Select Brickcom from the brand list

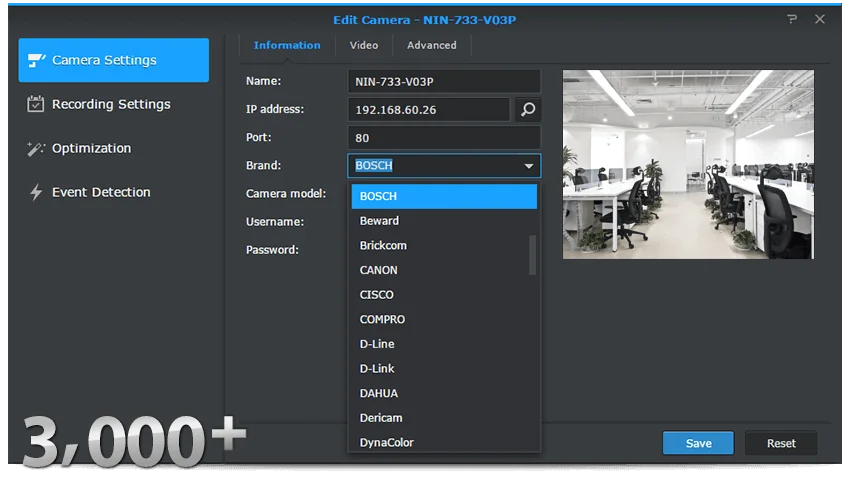pos(444,245)
